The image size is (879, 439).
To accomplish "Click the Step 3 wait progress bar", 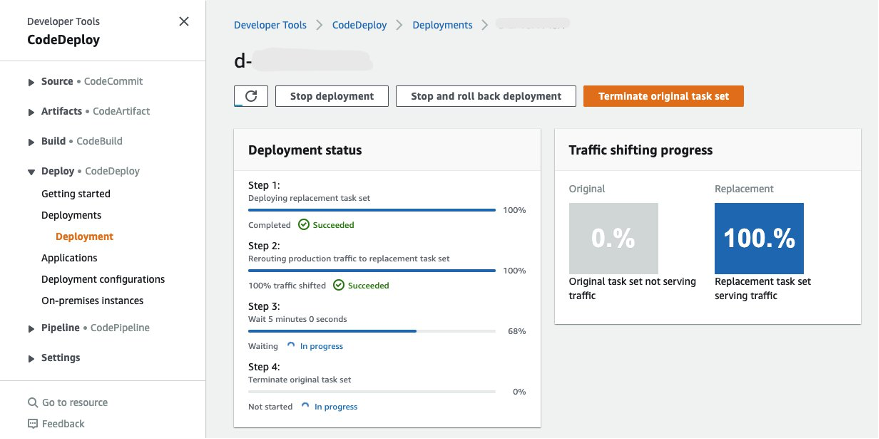I will coord(372,331).
